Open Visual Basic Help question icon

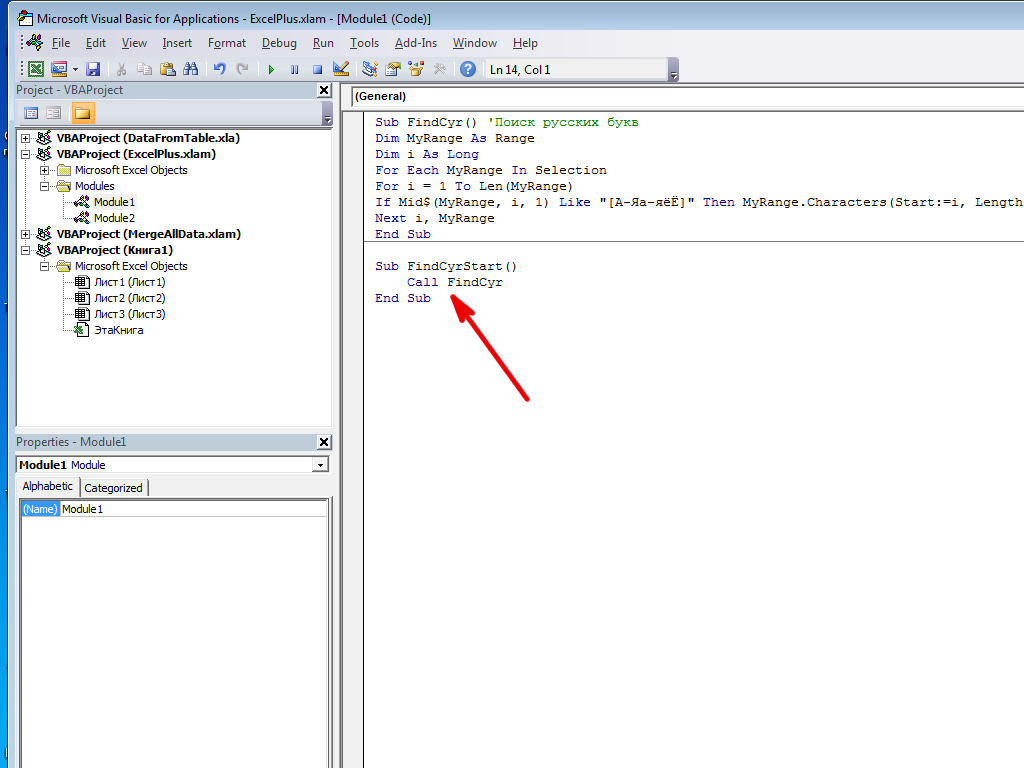click(x=468, y=69)
